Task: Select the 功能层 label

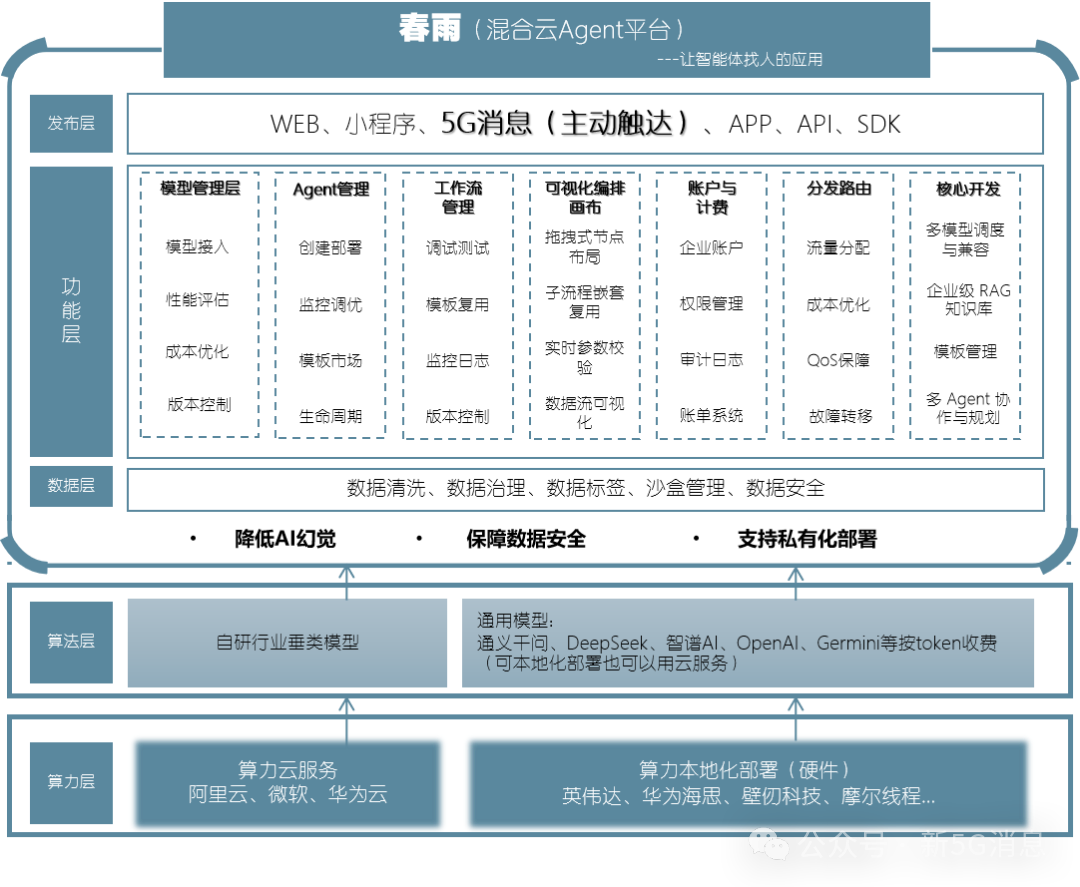Action: coord(71,311)
